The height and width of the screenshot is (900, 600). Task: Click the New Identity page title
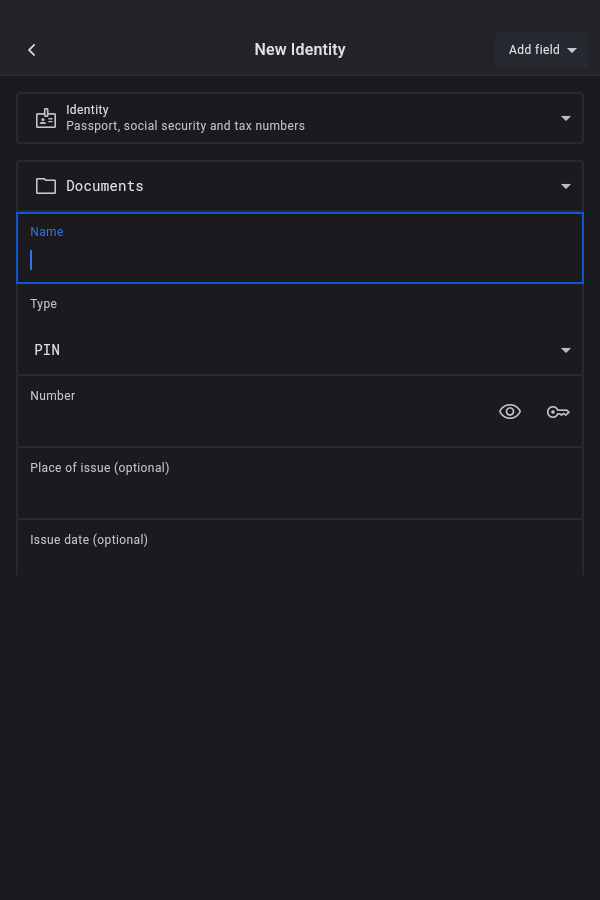point(300,50)
